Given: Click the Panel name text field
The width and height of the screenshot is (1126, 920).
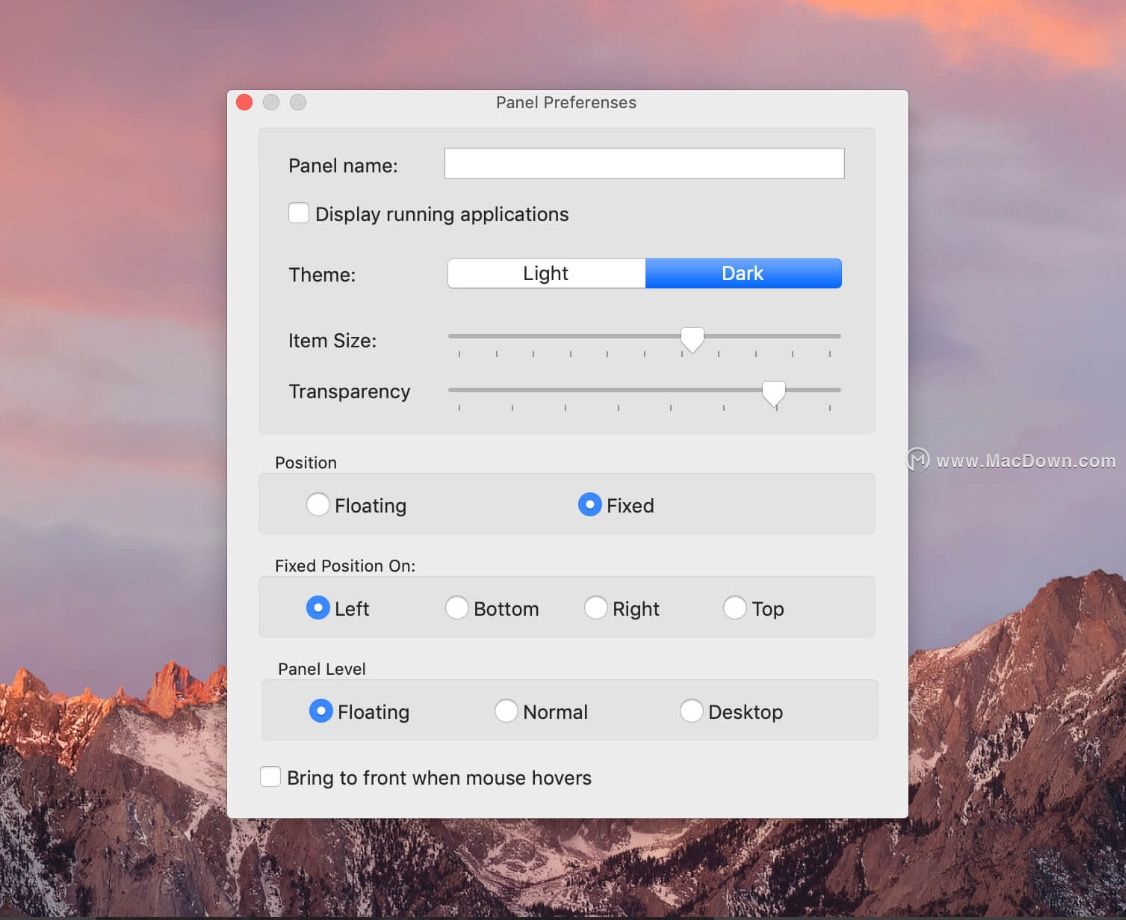Looking at the screenshot, I should (644, 164).
